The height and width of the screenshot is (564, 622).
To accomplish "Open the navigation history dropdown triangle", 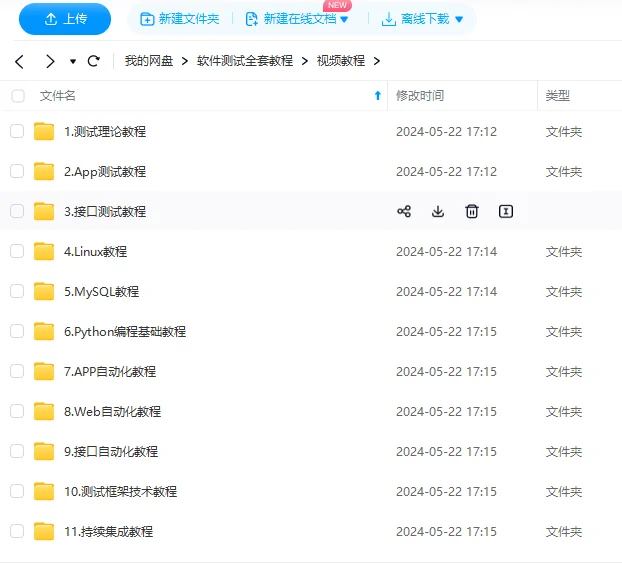I will tap(73, 61).
